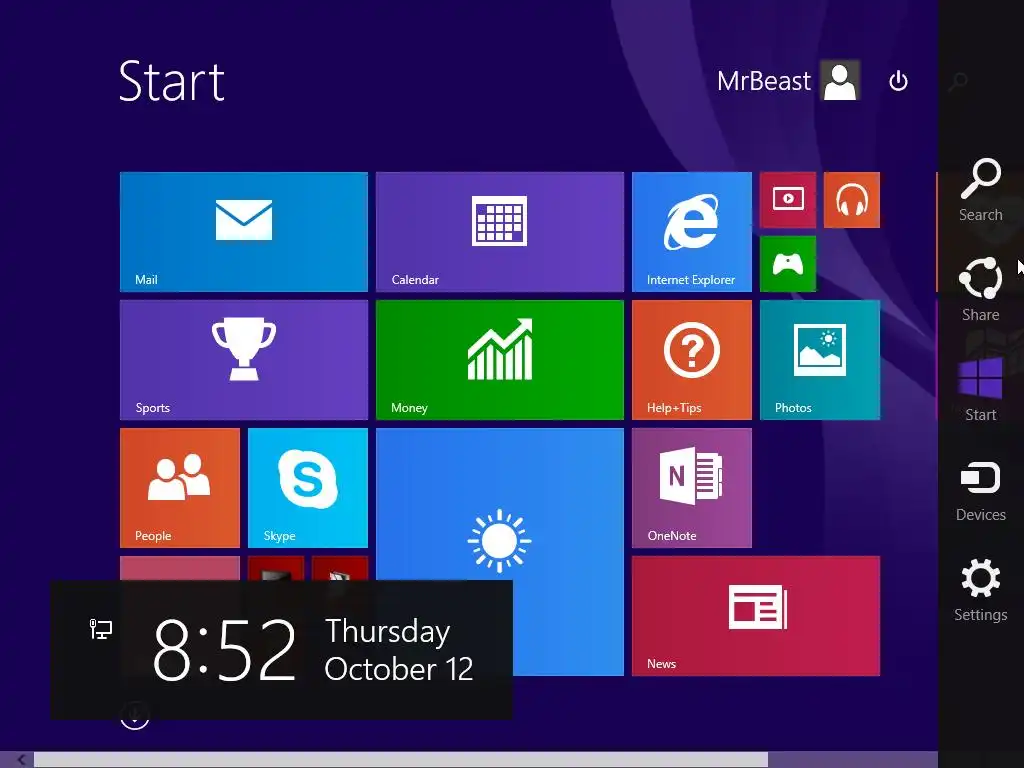This screenshot has height=768, width=1024.
Task: Launch the Skype tile
Action: pyautogui.click(x=308, y=488)
